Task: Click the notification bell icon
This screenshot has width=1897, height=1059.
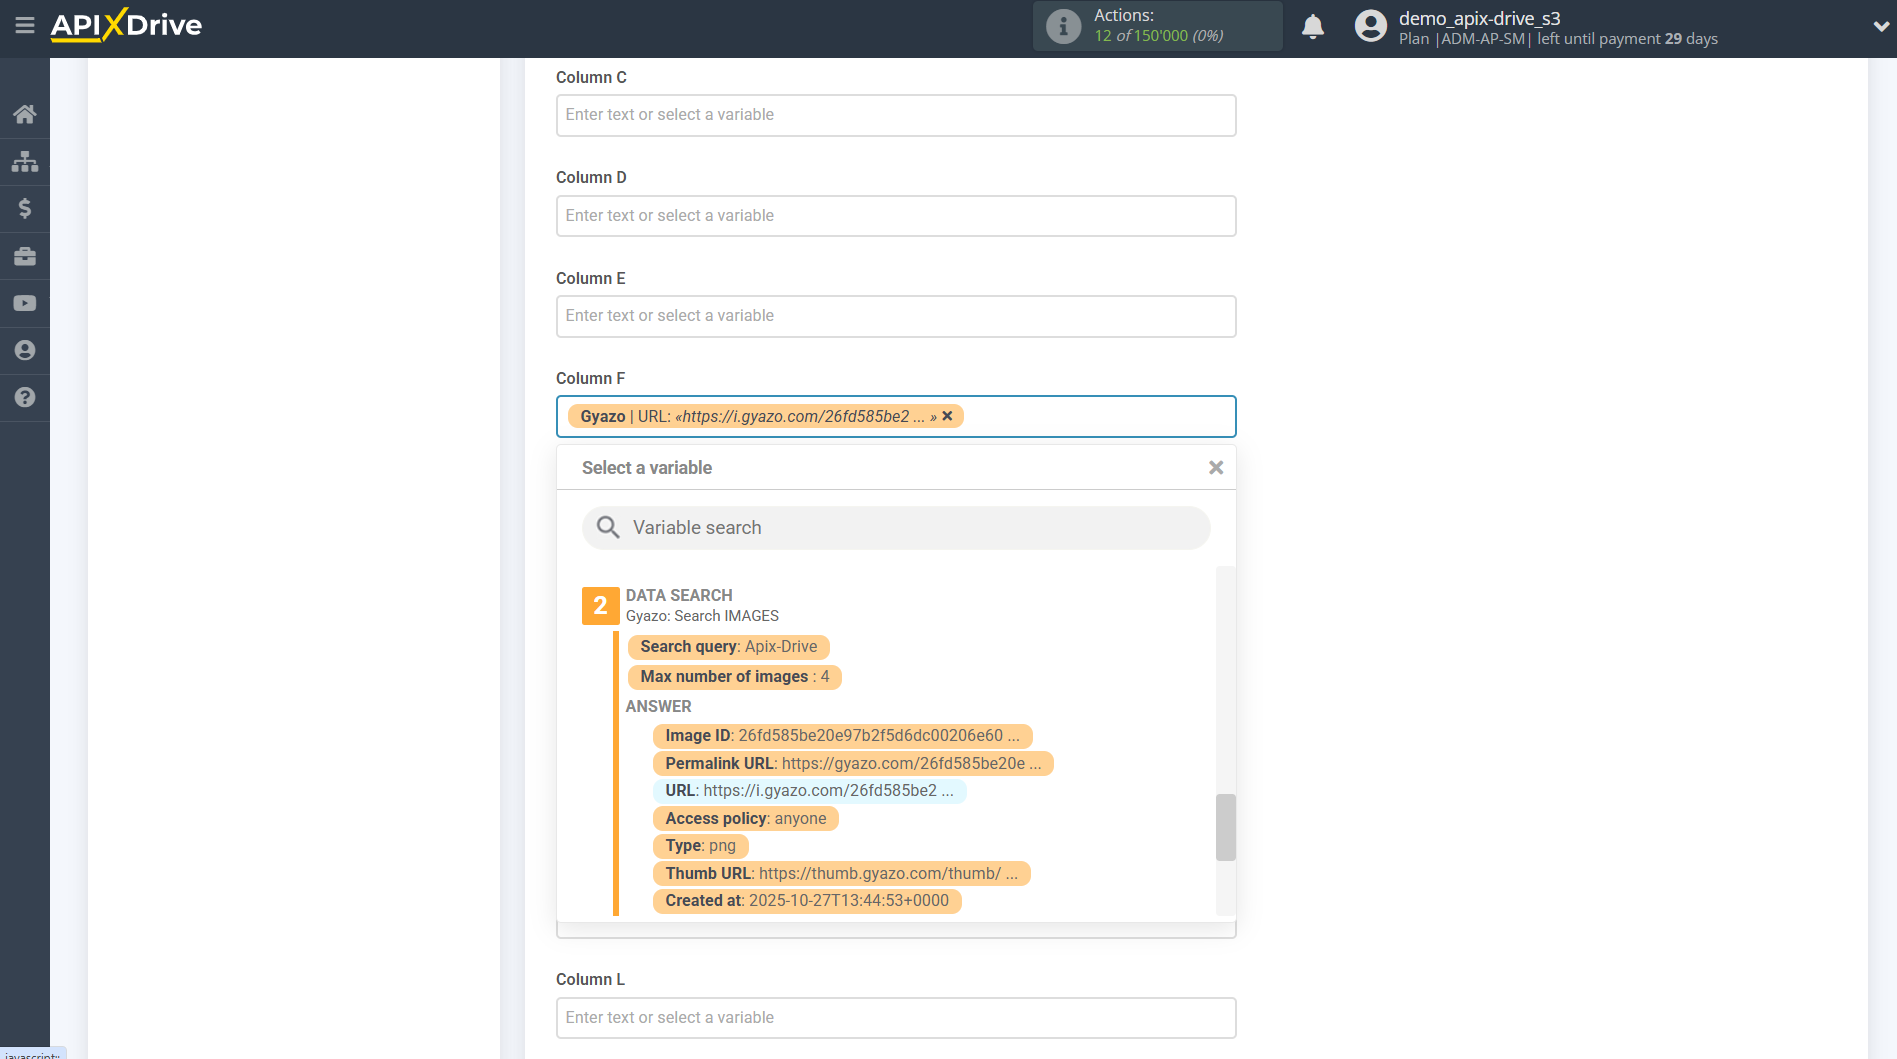Action: click(1312, 26)
